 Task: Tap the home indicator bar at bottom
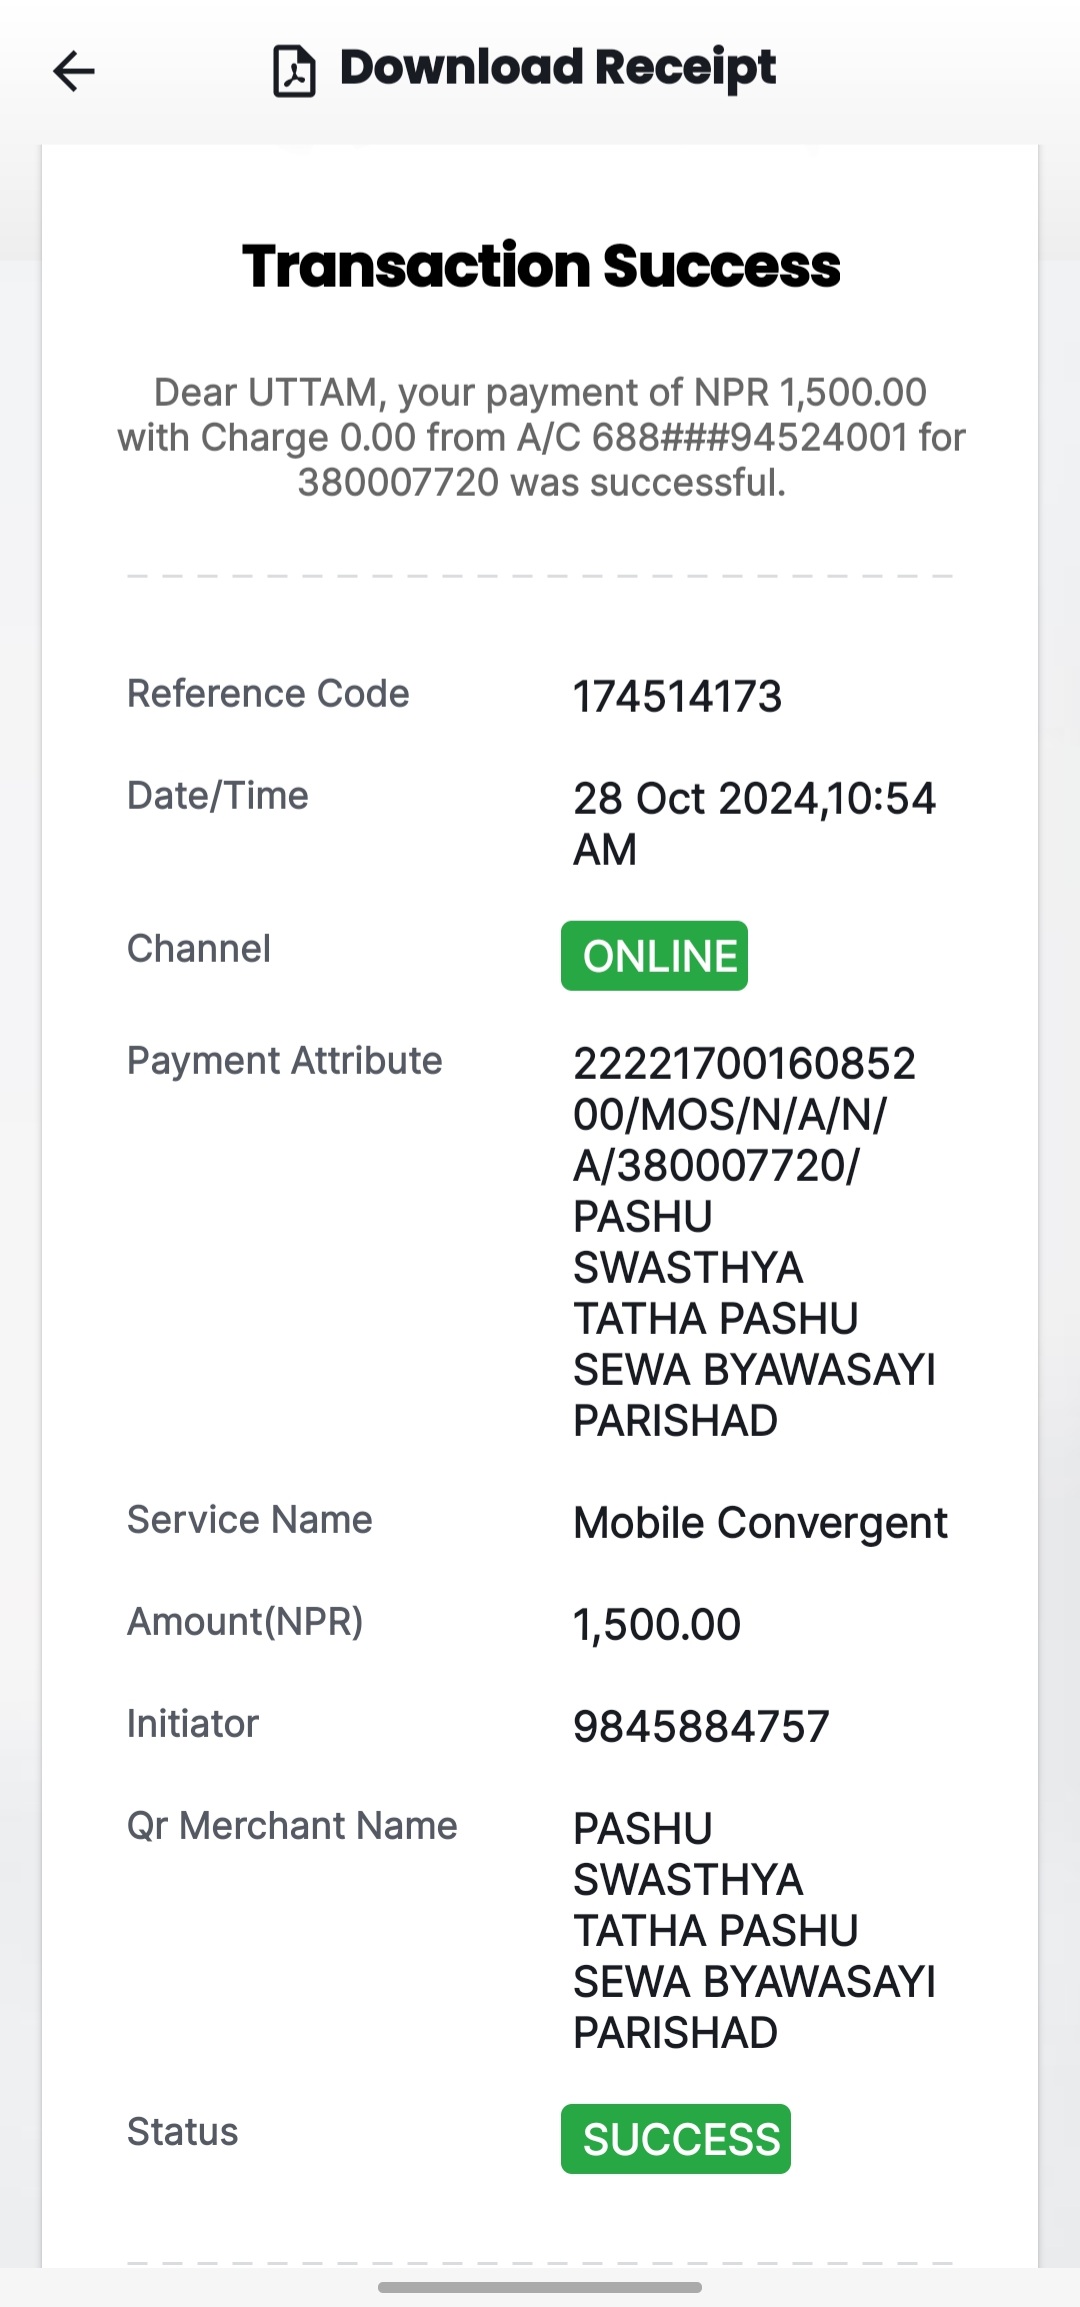(x=540, y=2287)
